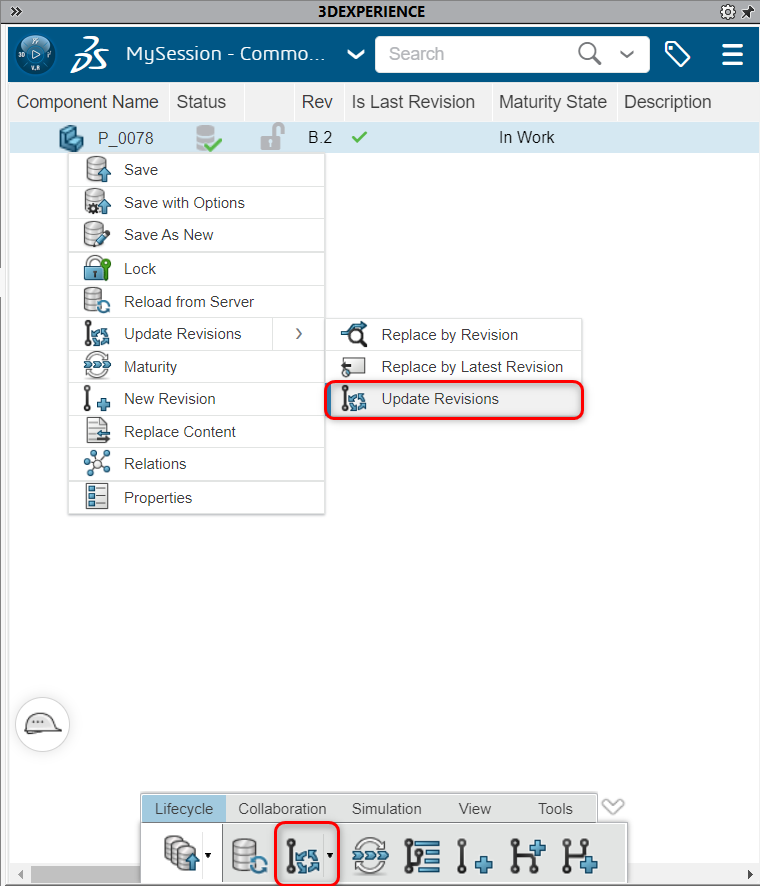Click the horizontal scrollbar right arrow
Image resolution: width=760 pixels, height=886 pixels.
pos(750,874)
